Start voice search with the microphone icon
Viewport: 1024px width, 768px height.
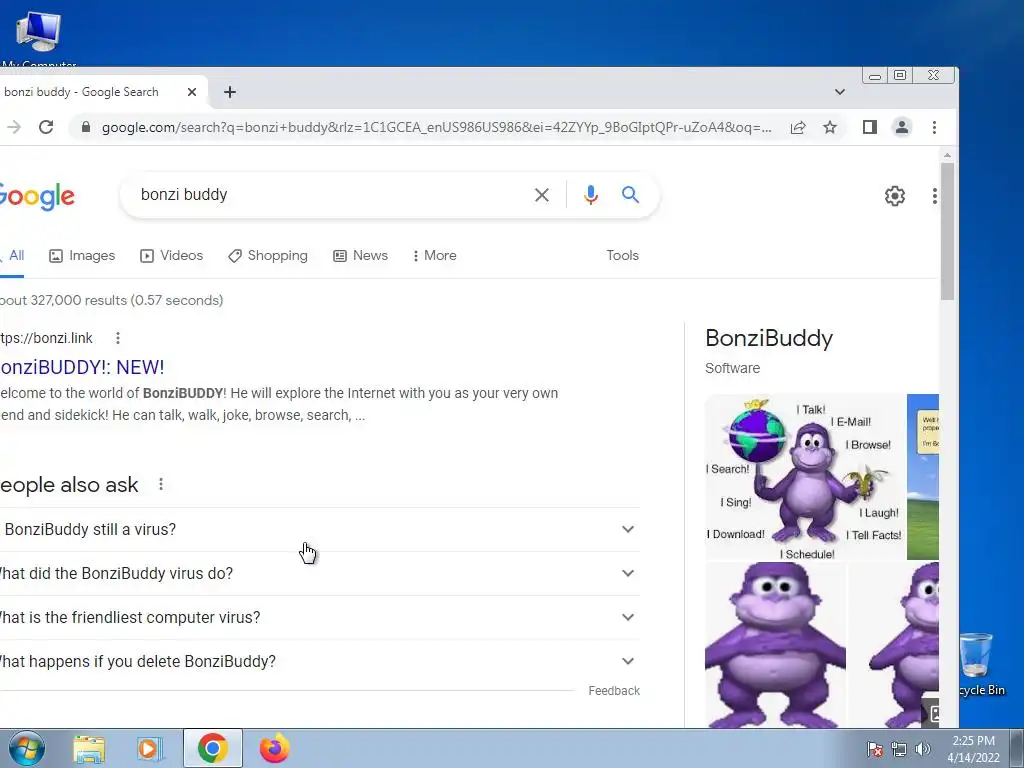click(x=591, y=195)
